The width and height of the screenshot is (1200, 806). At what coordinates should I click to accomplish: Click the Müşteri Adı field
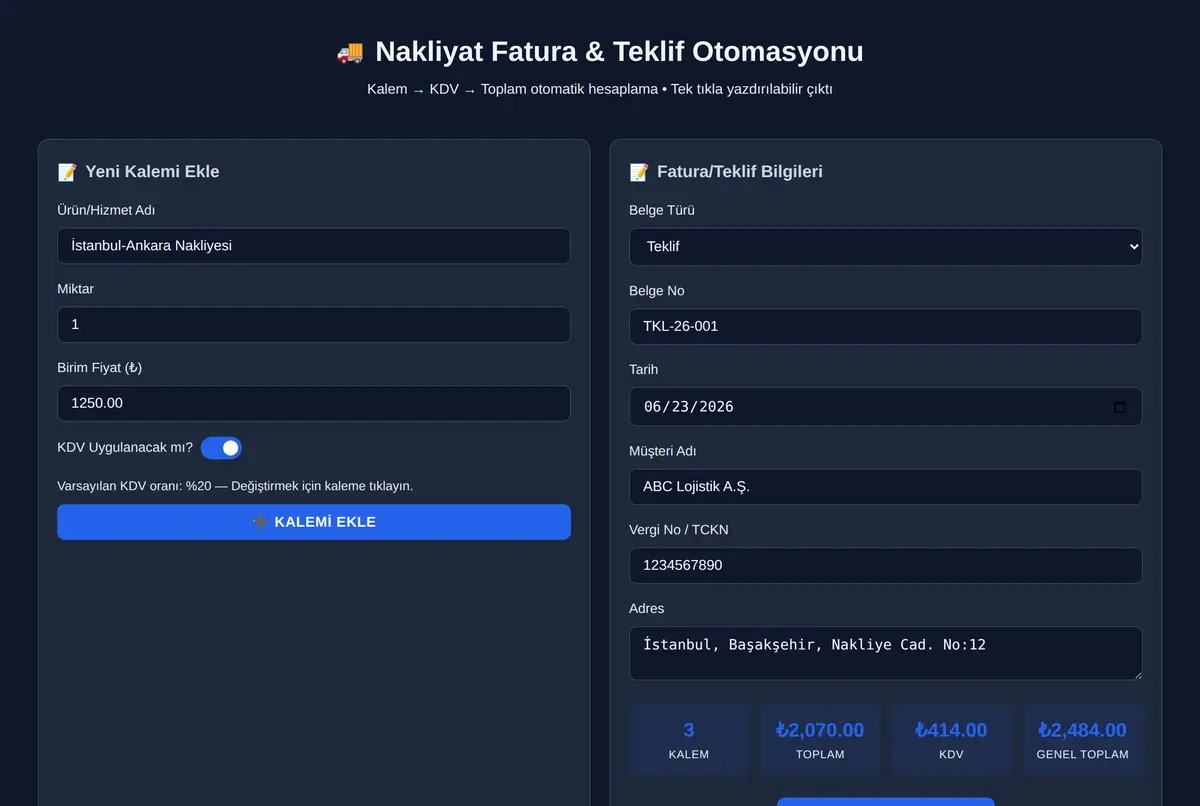tap(885, 487)
